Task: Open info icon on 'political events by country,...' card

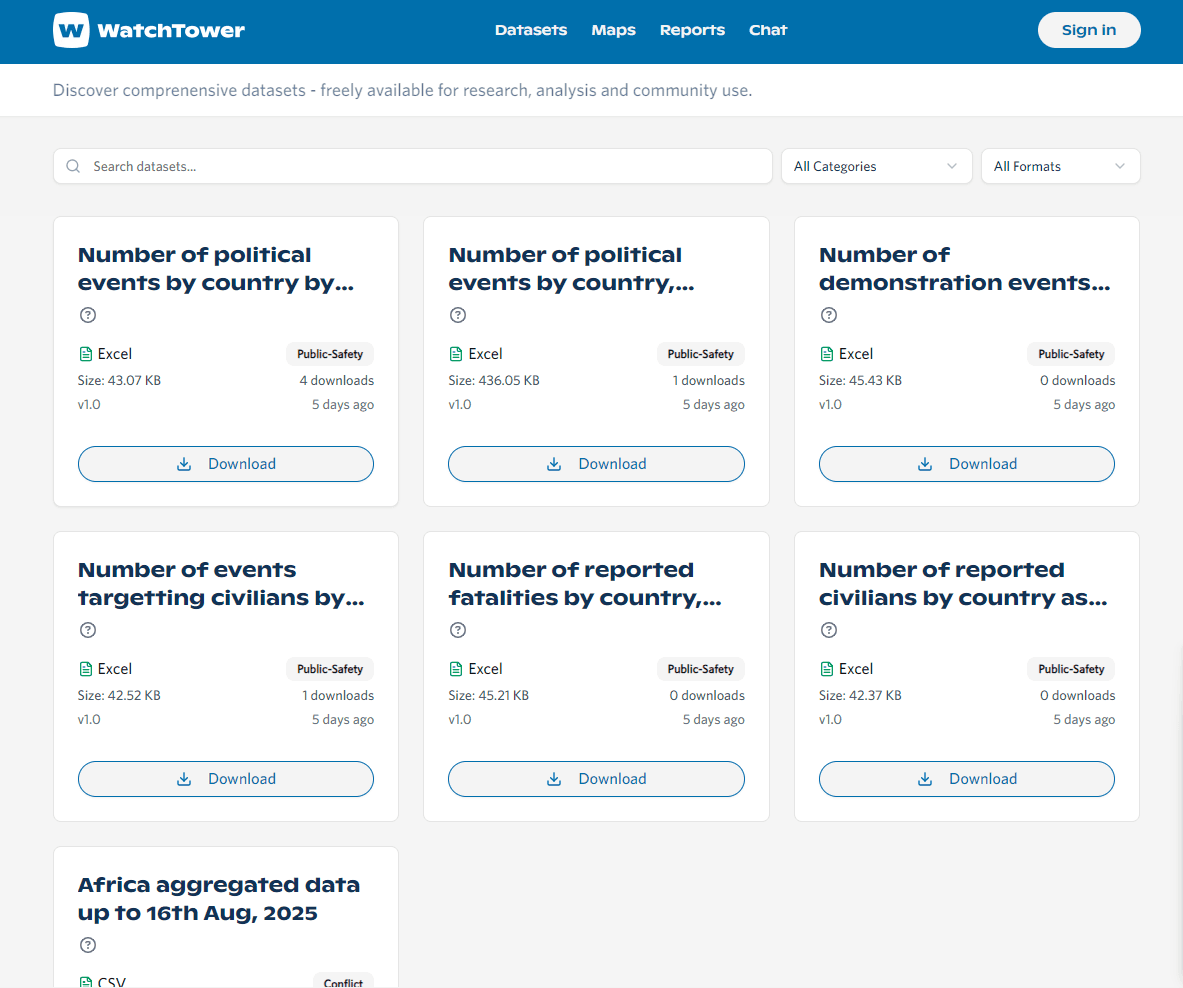Action: click(x=458, y=315)
